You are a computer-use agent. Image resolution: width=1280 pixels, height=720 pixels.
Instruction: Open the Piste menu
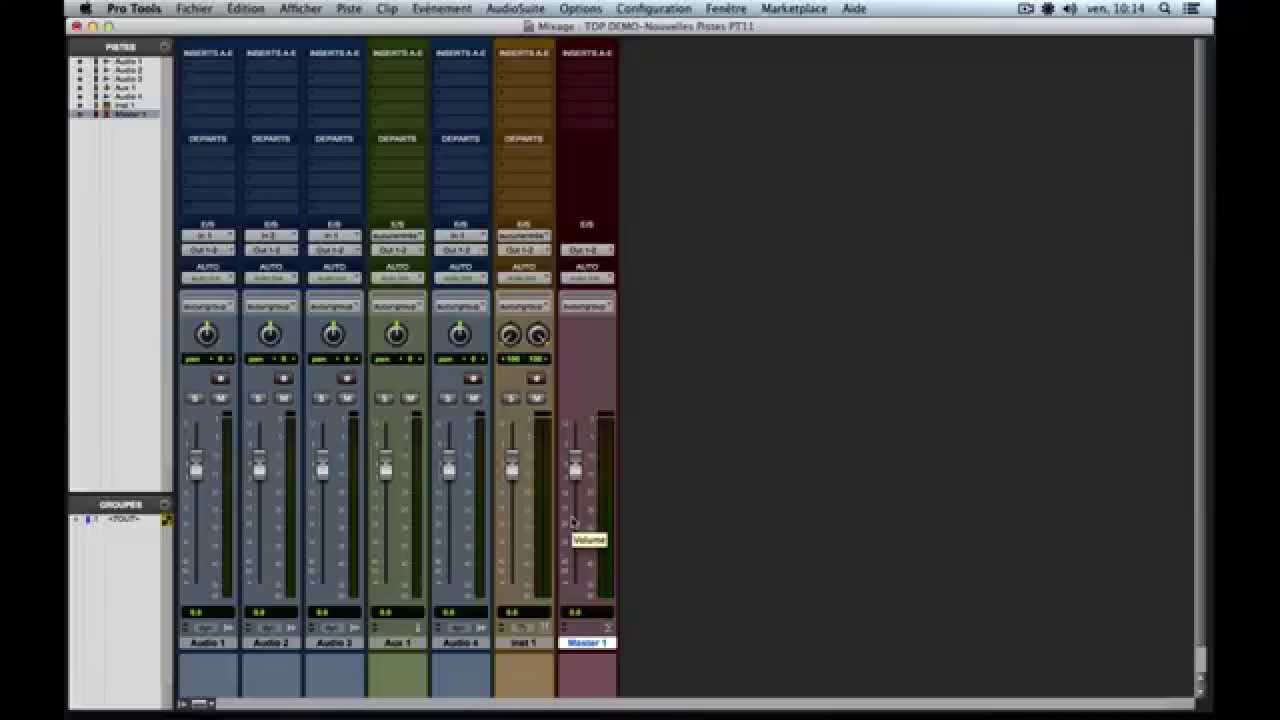click(x=349, y=8)
